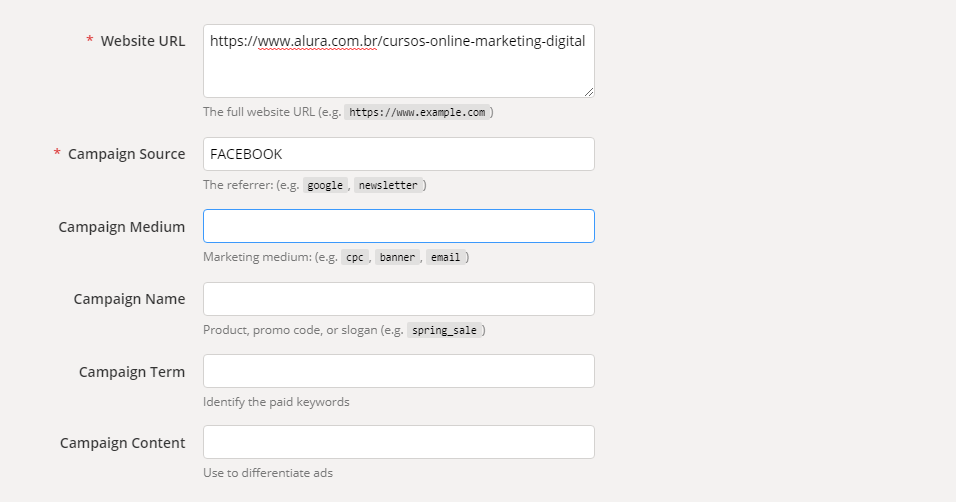The image size is (956, 502).
Task: Click the "spring_sale" example tag
Action: click(444, 330)
